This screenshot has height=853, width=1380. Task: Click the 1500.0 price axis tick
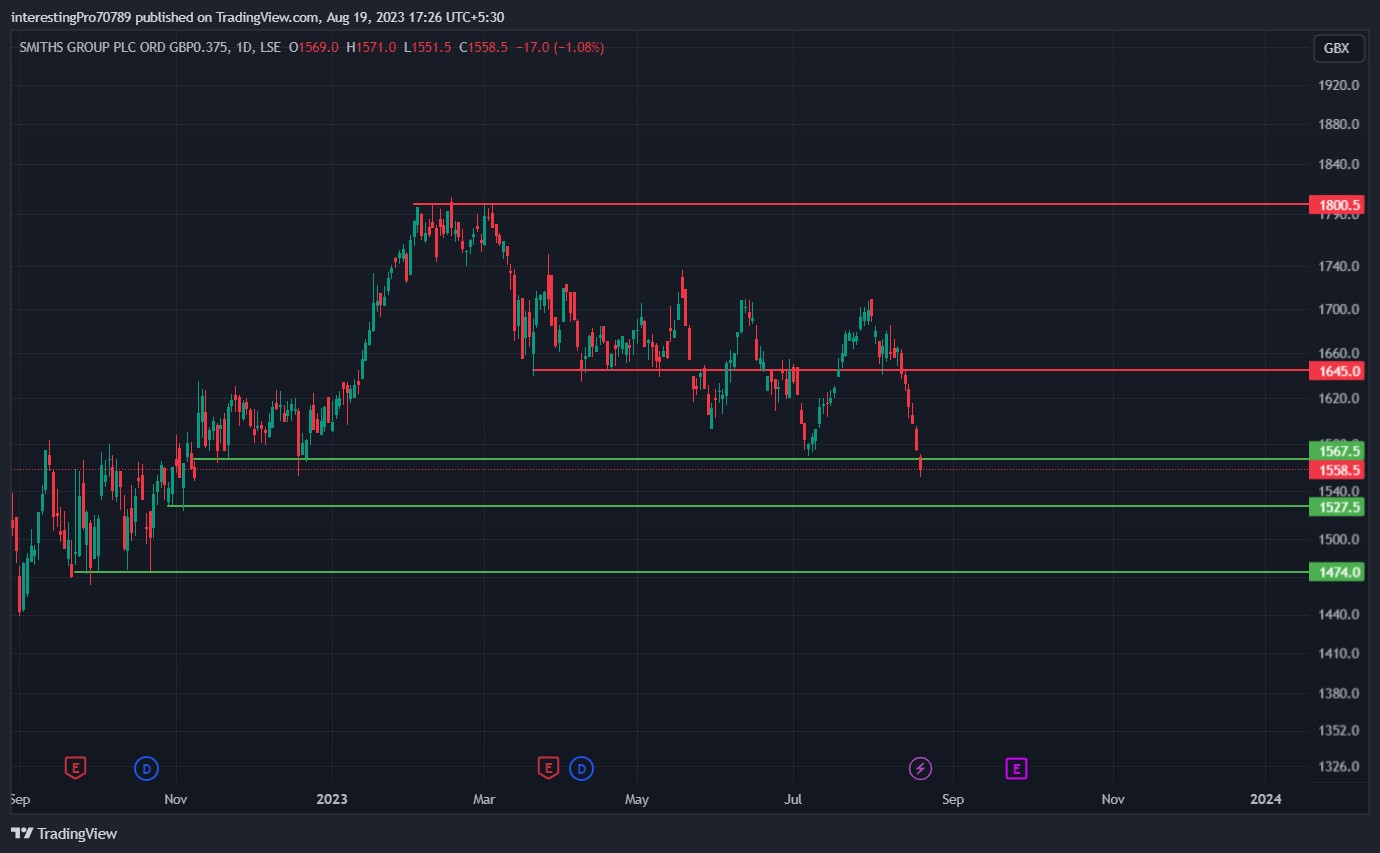(1339, 540)
